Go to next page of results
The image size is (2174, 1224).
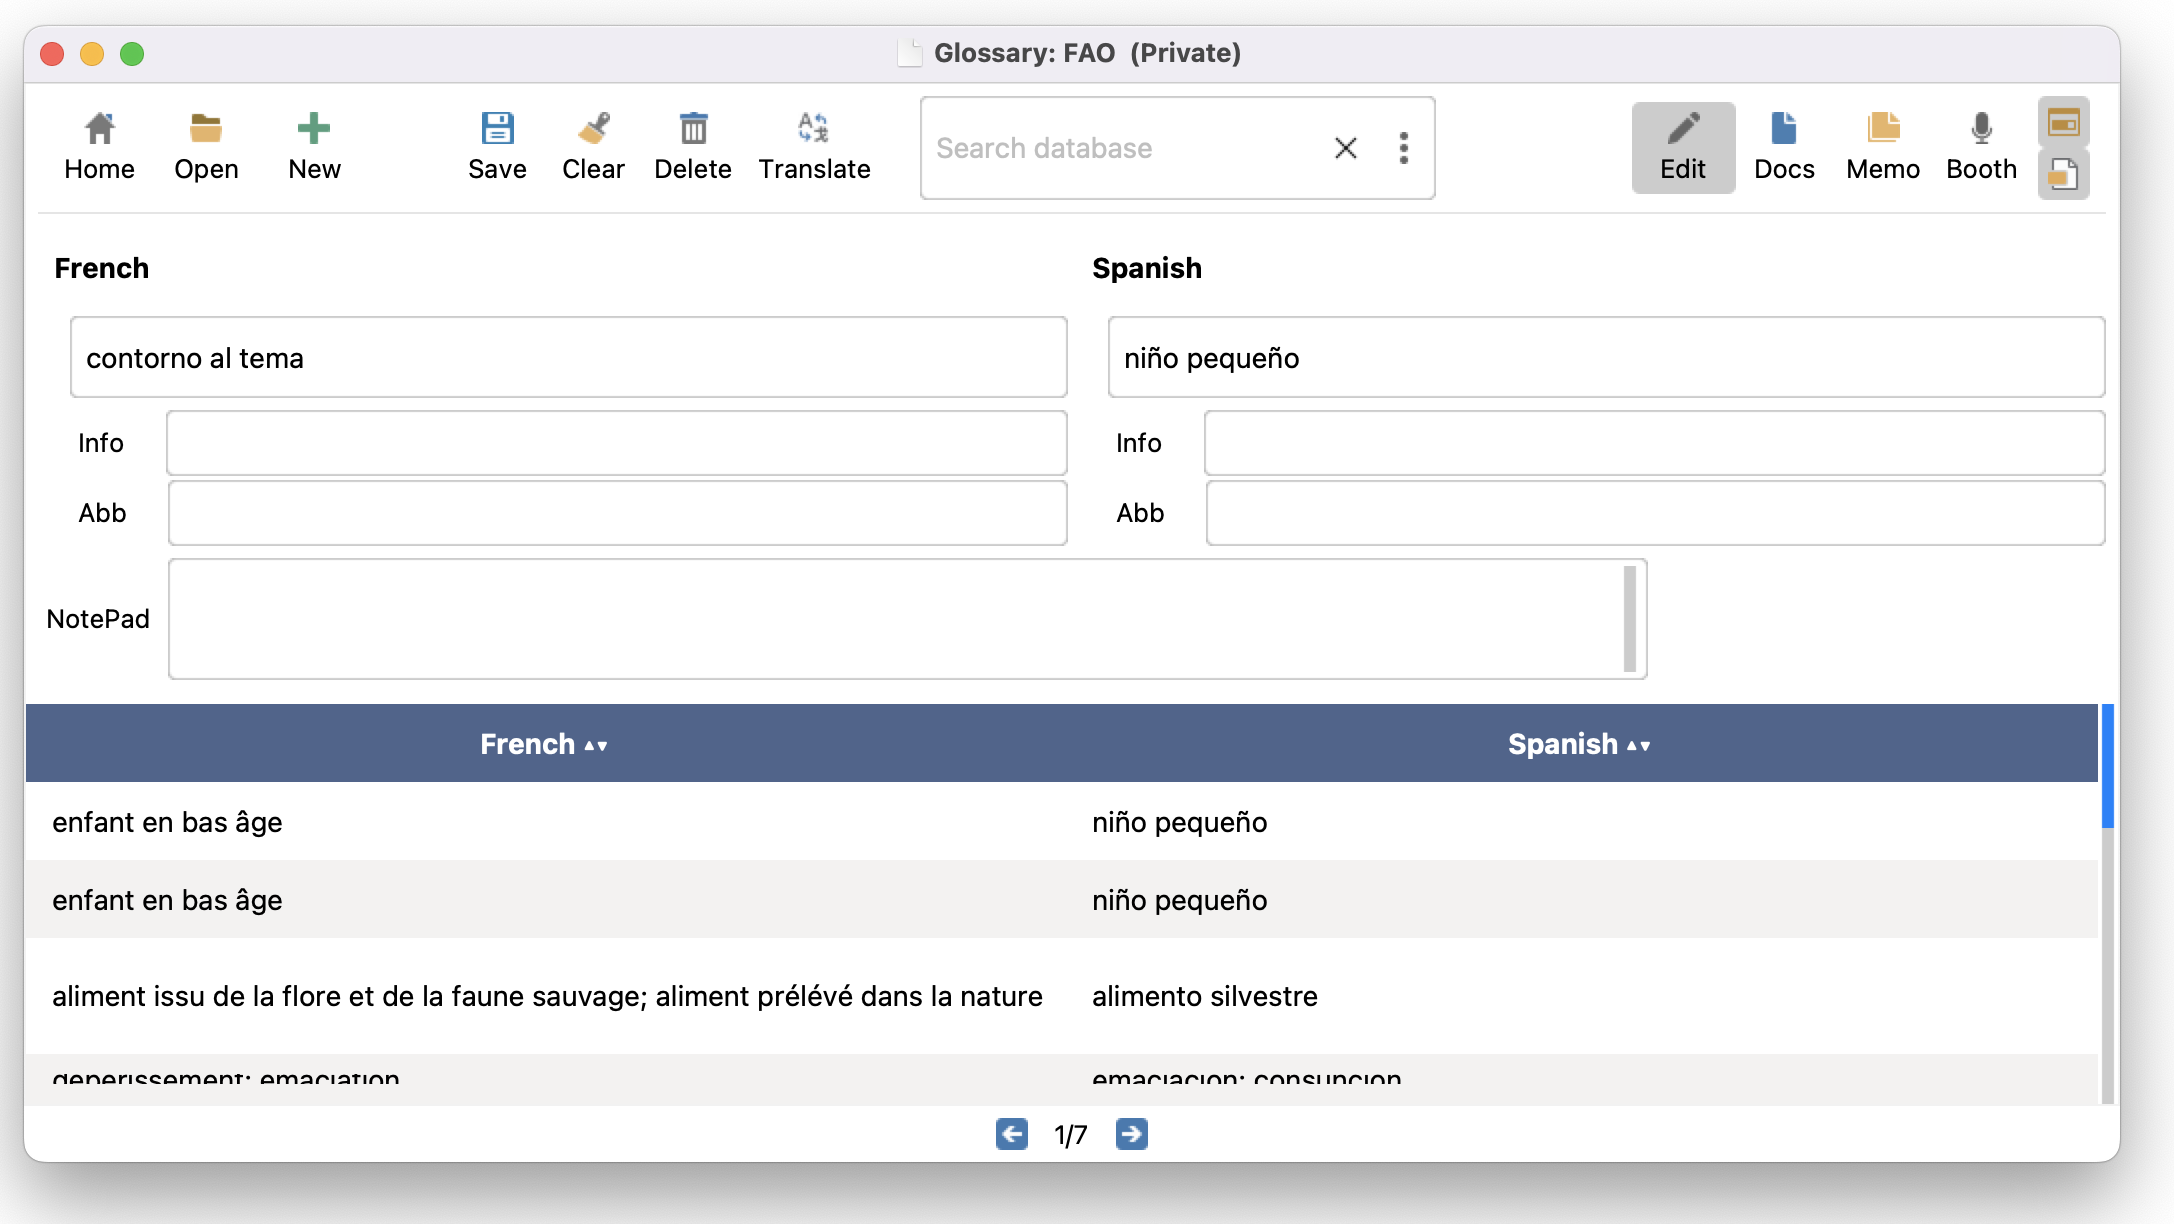point(1131,1134)
